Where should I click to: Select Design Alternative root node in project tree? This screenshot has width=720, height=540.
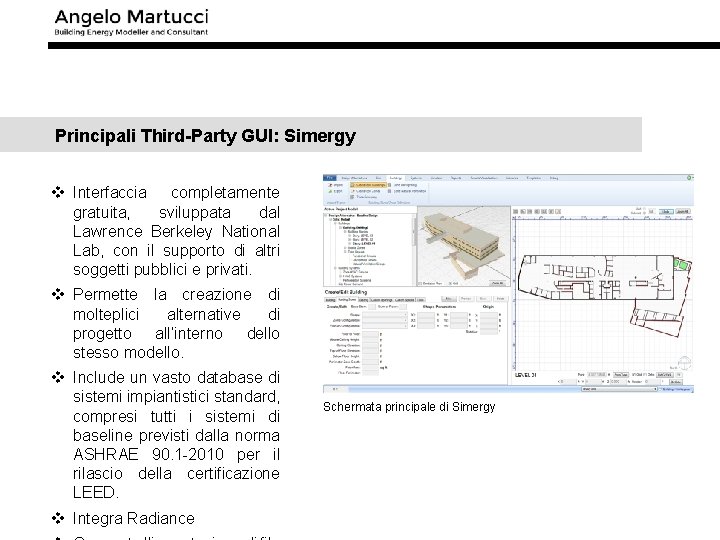click(353, 215)
